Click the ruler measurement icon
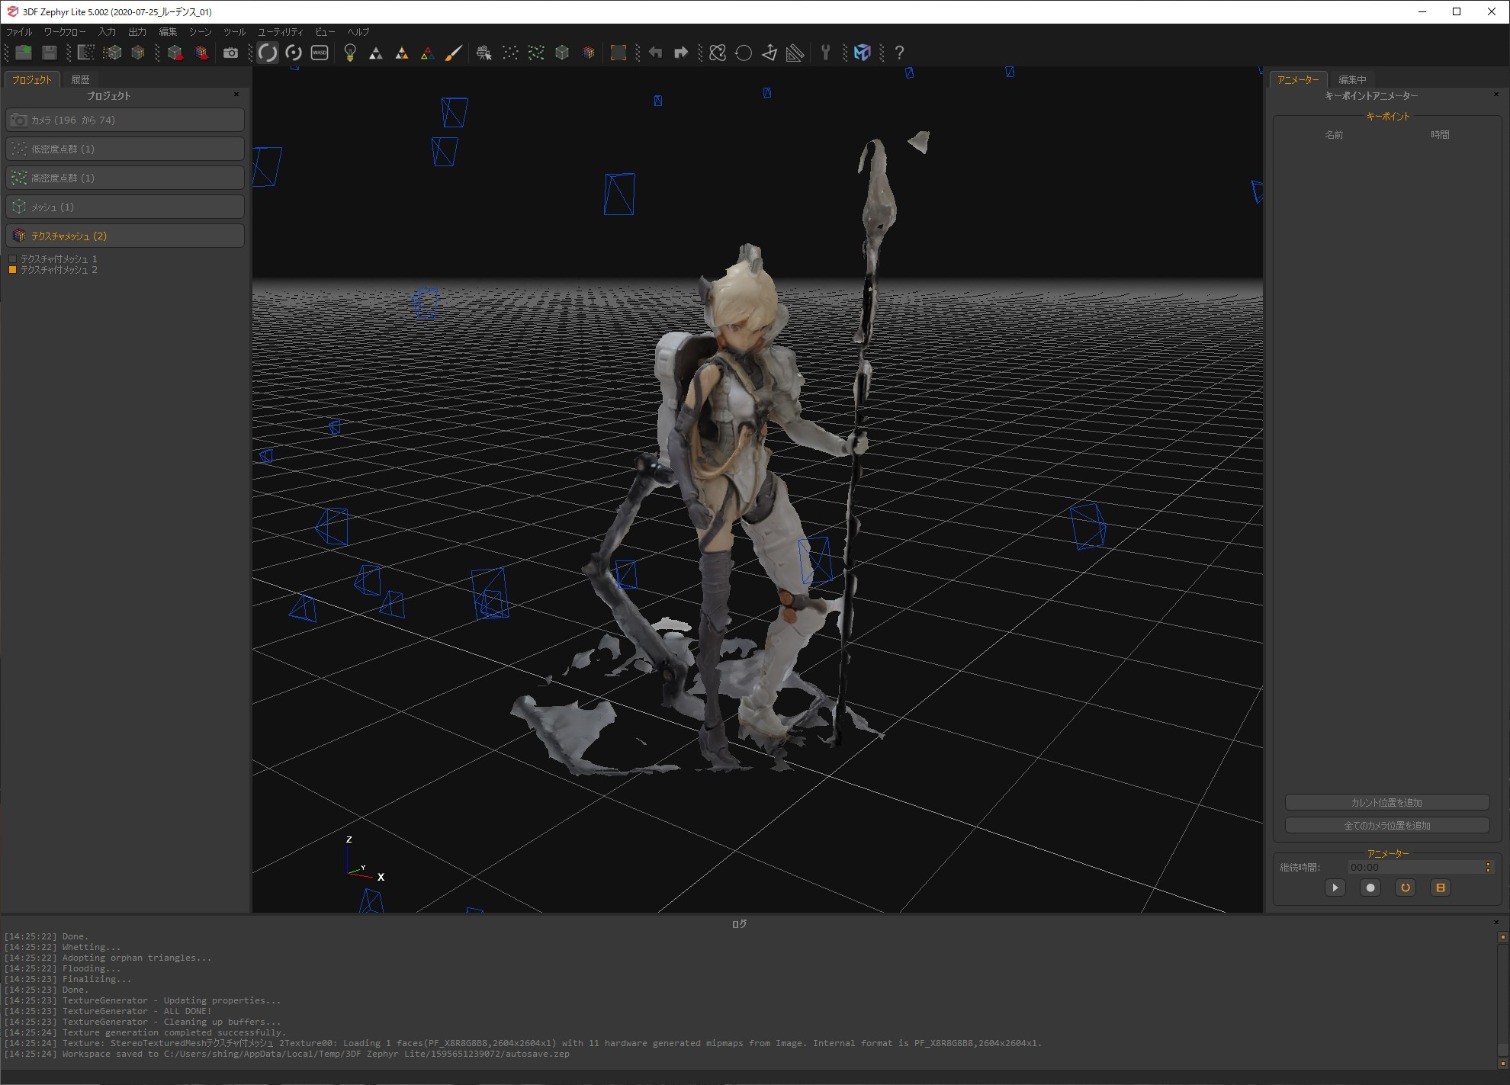The height and width of the screenshot is (1085, 1510). [795, 53]
